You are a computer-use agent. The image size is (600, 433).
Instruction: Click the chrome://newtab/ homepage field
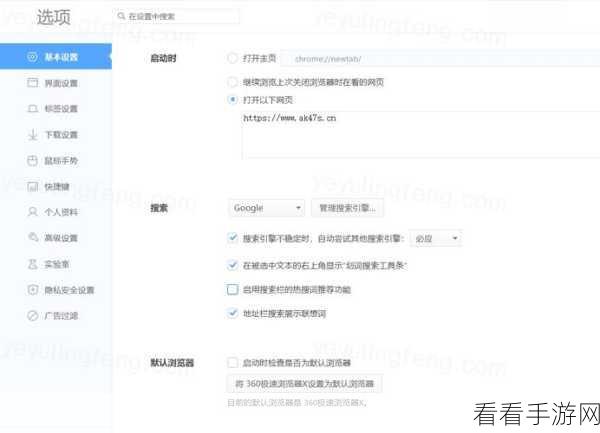coord(440,59)
